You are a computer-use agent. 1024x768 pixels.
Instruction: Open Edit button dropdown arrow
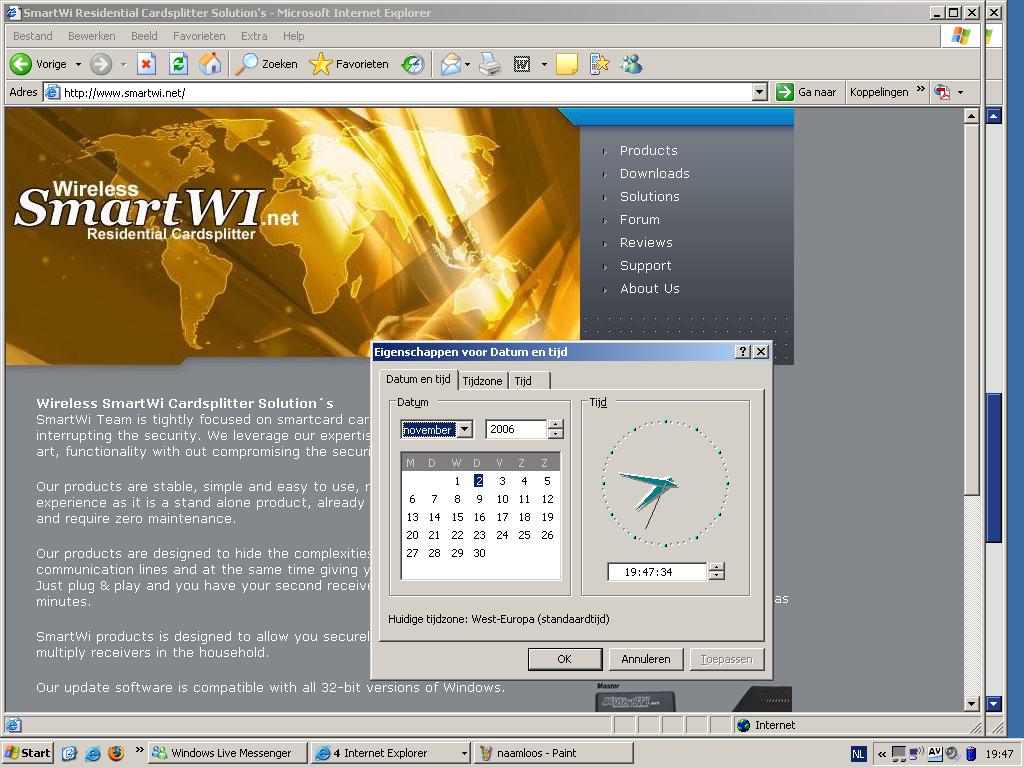[543, 64]
